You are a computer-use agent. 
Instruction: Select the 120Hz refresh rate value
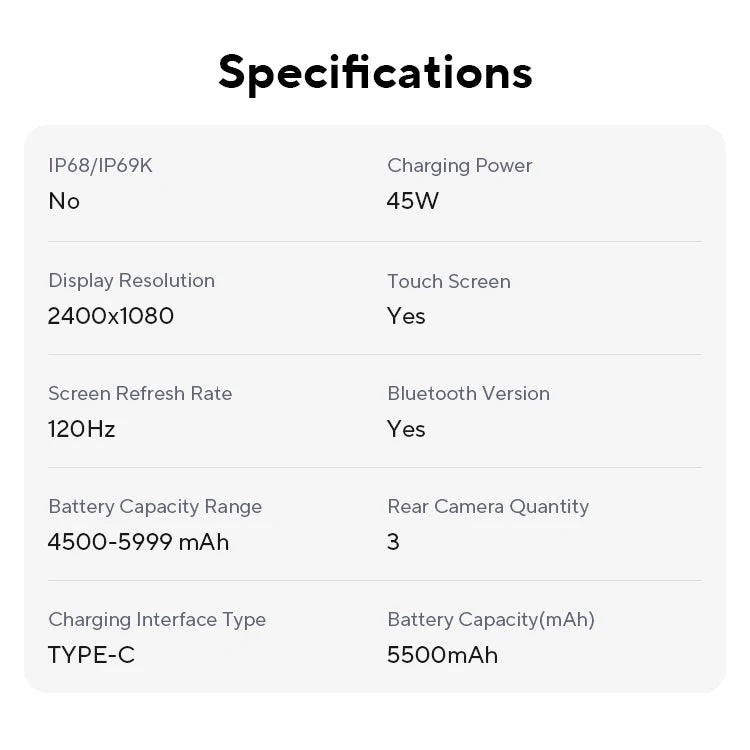[82, 429]
